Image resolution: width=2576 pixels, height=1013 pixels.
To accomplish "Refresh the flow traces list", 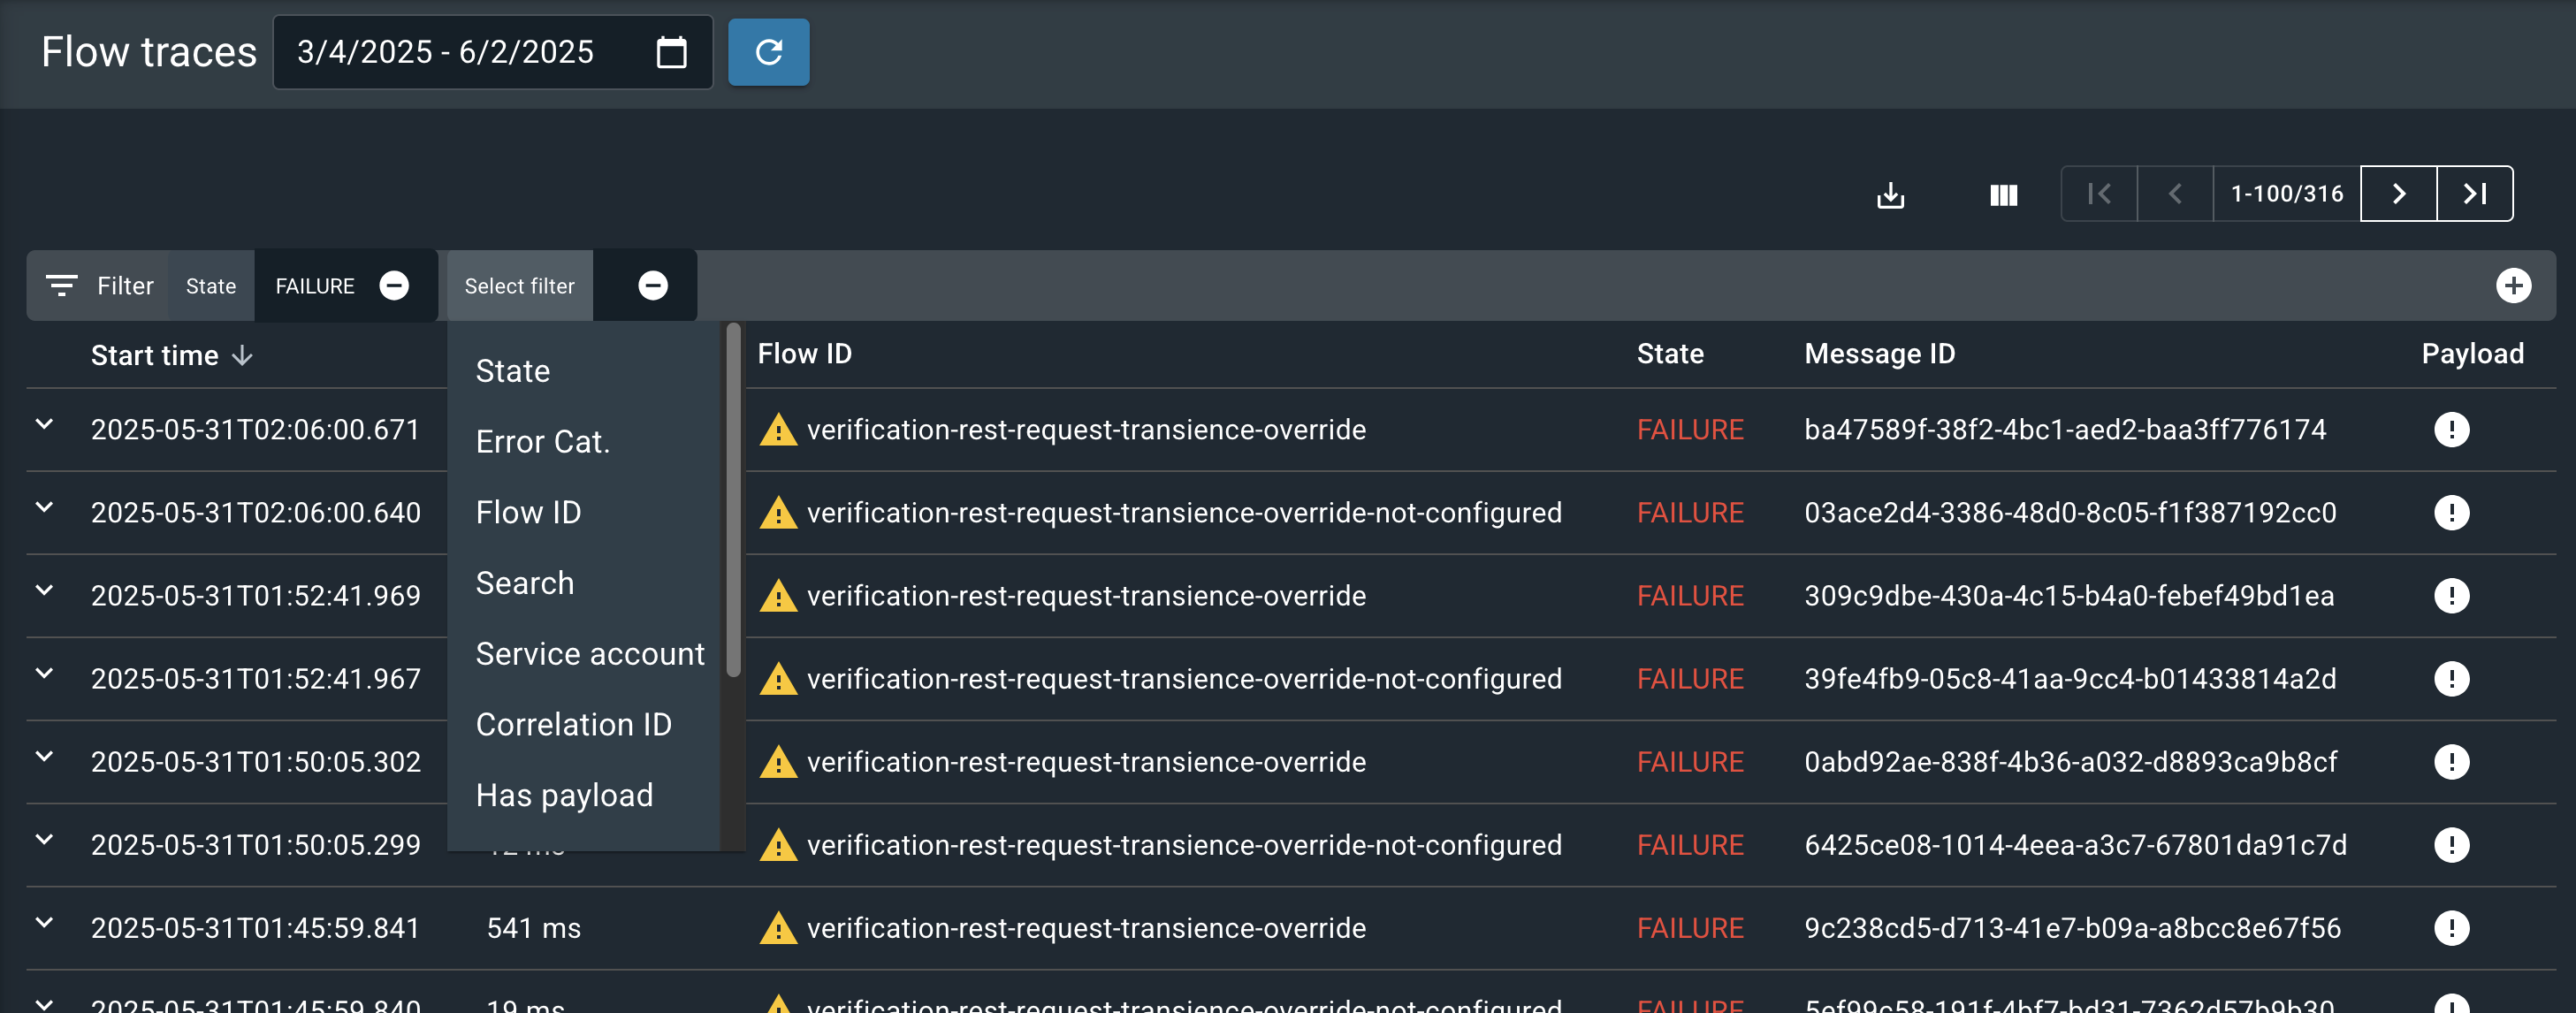I will click(x=768, y=52).
